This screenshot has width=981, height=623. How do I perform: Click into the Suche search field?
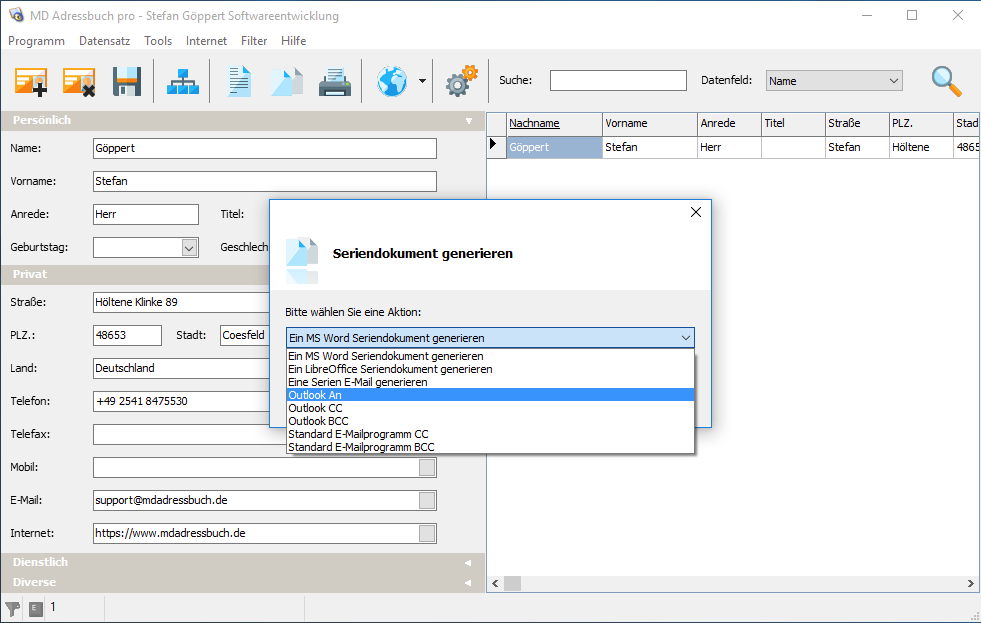pos(618,81)
